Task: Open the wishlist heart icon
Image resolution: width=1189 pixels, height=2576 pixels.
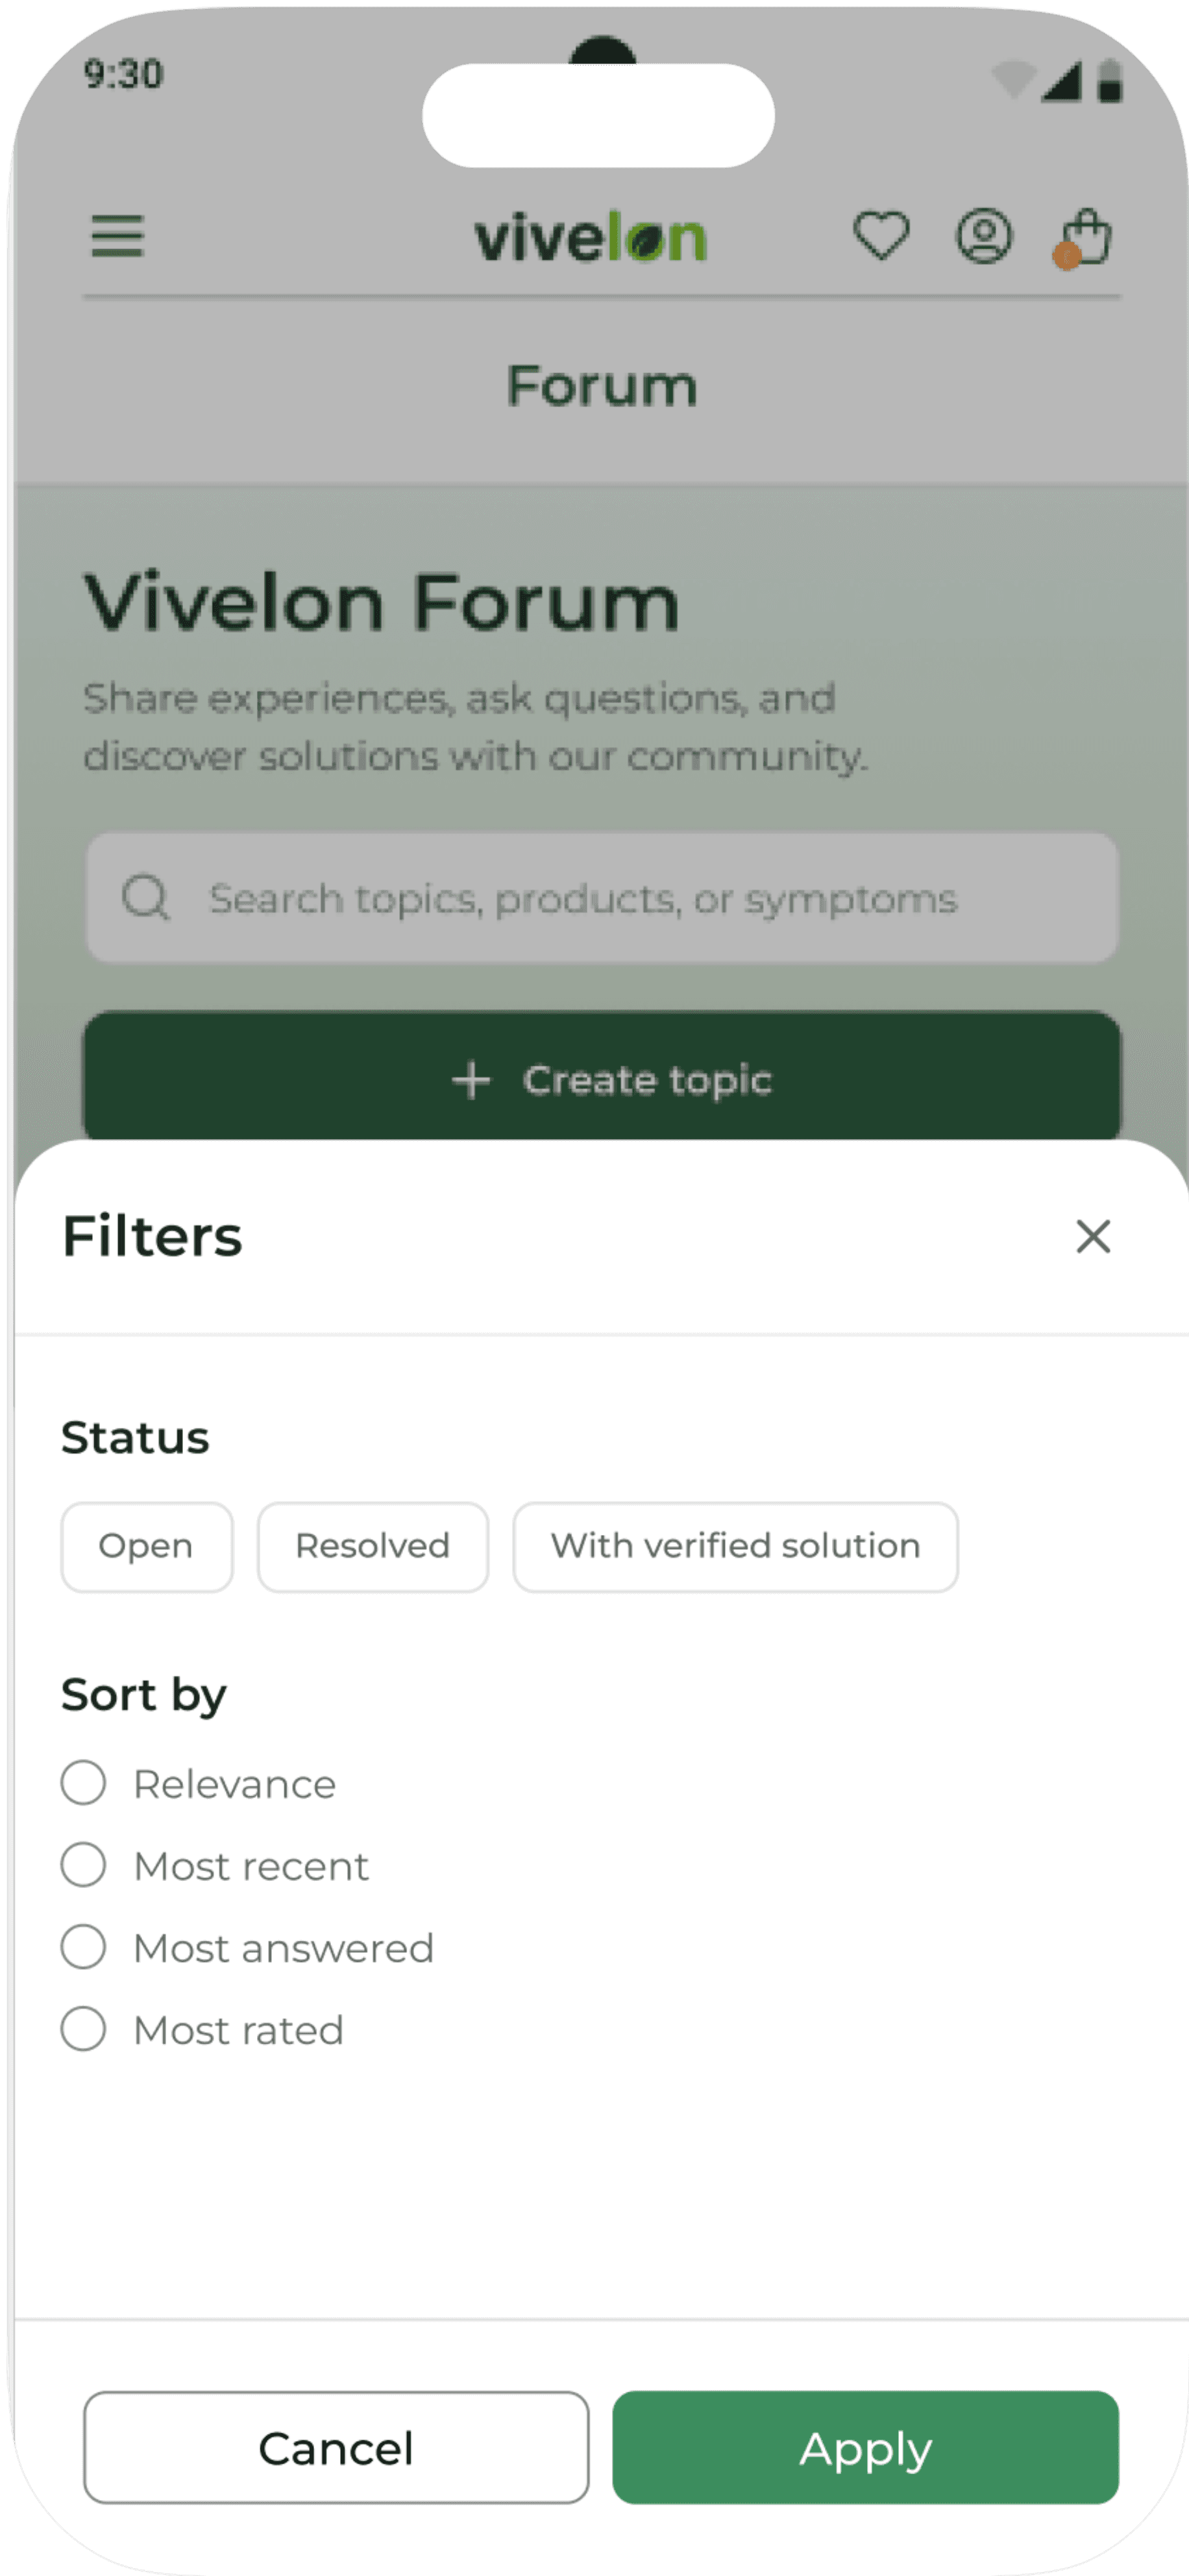Action: coord(881,236)
